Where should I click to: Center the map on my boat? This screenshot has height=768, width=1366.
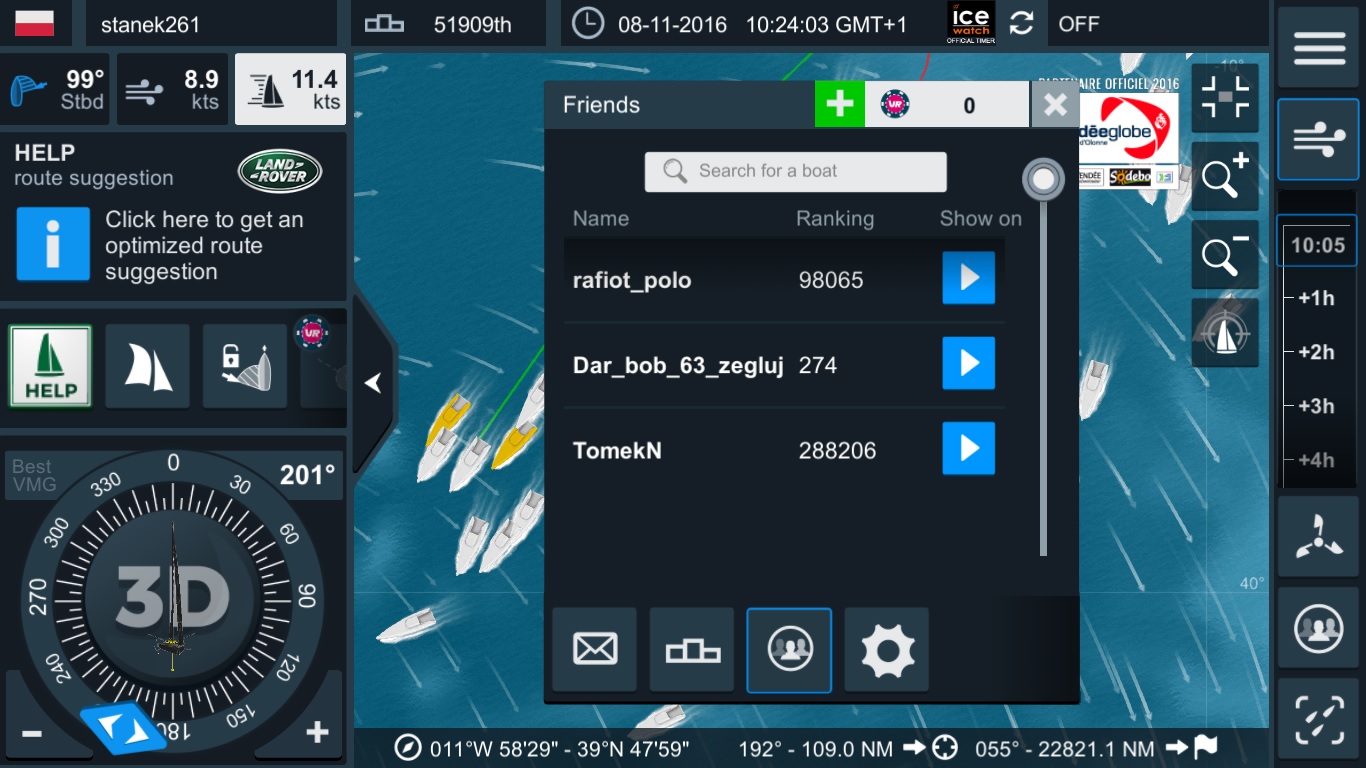1225,333
